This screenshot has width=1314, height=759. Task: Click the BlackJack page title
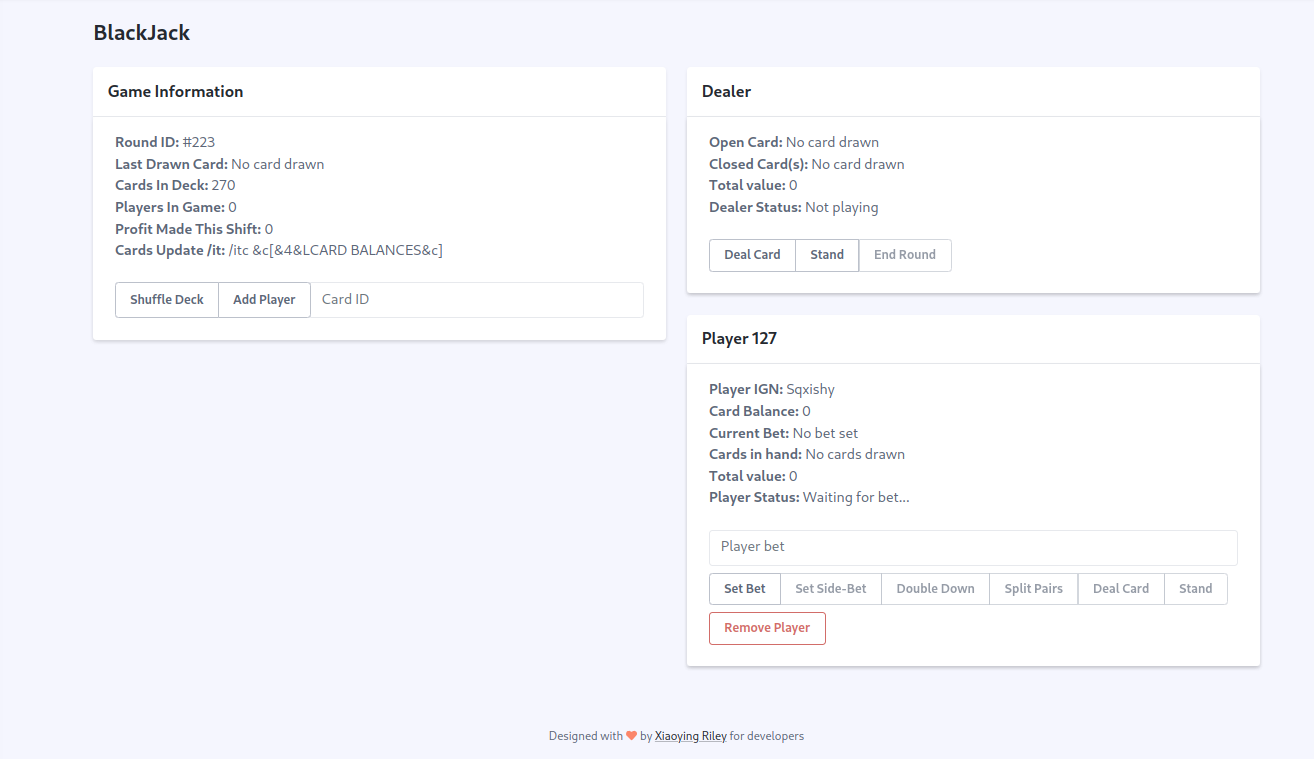click(x=141, y=33)
